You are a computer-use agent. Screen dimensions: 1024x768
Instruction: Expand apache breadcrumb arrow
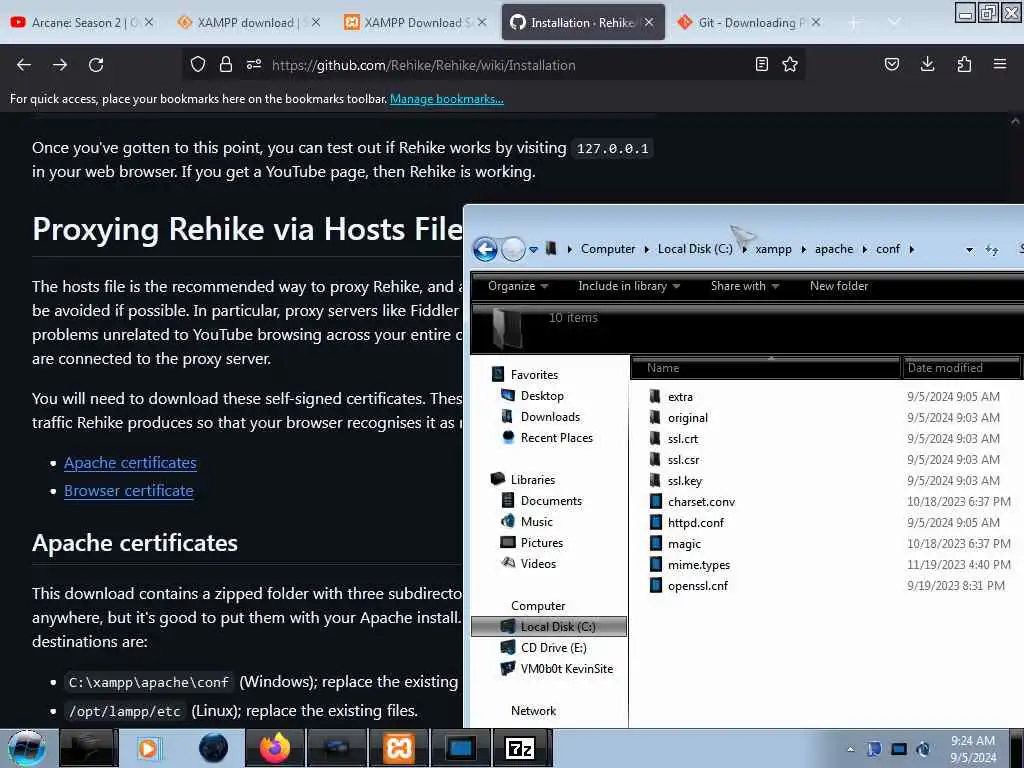click(x=865, y=249)
